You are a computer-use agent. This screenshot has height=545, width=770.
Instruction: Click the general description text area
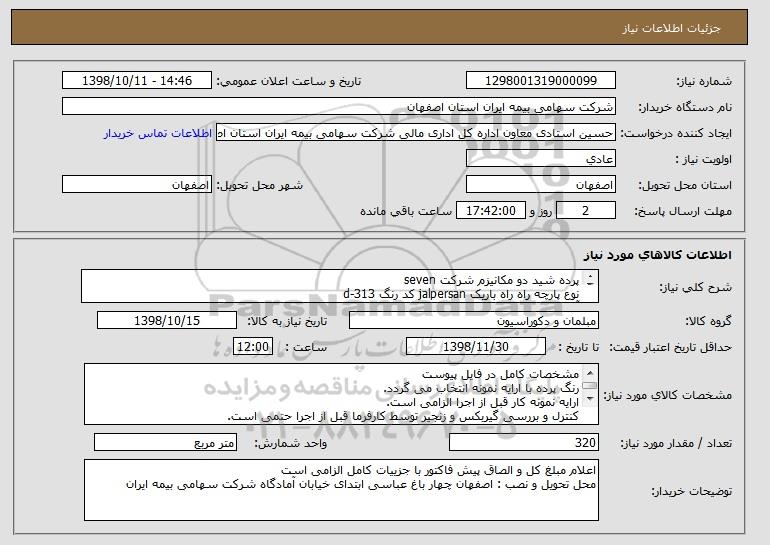[340, 286]
